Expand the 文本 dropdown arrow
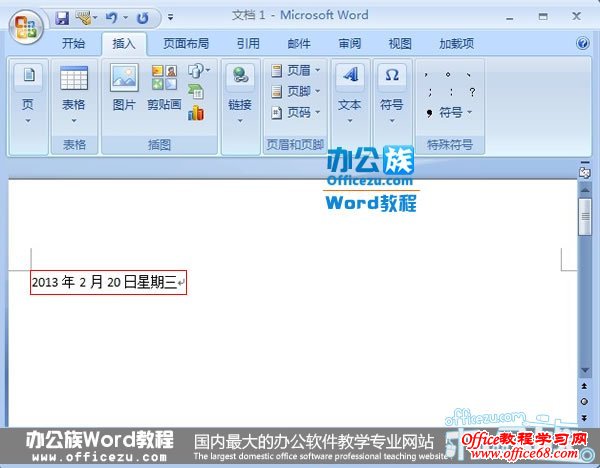600x468 pixels. point(350,121)
